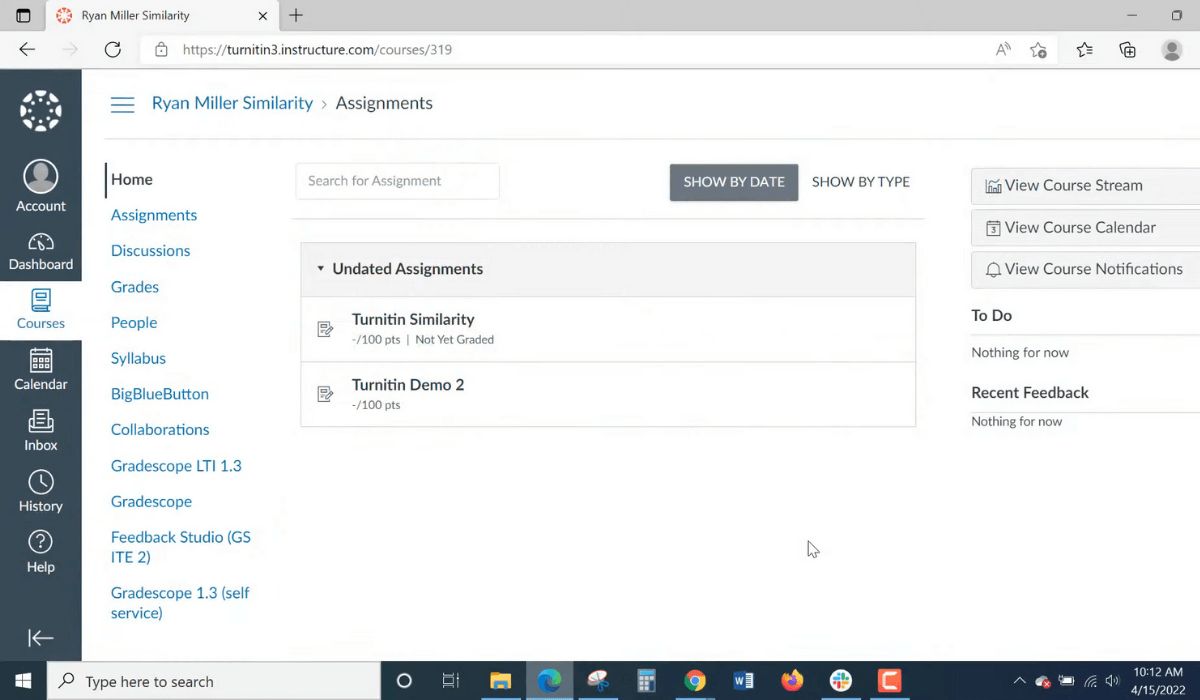The width and height of the screenshot is (1200, 700).
Task: Open Calculator from taskbar
Action: click(646, 681)
